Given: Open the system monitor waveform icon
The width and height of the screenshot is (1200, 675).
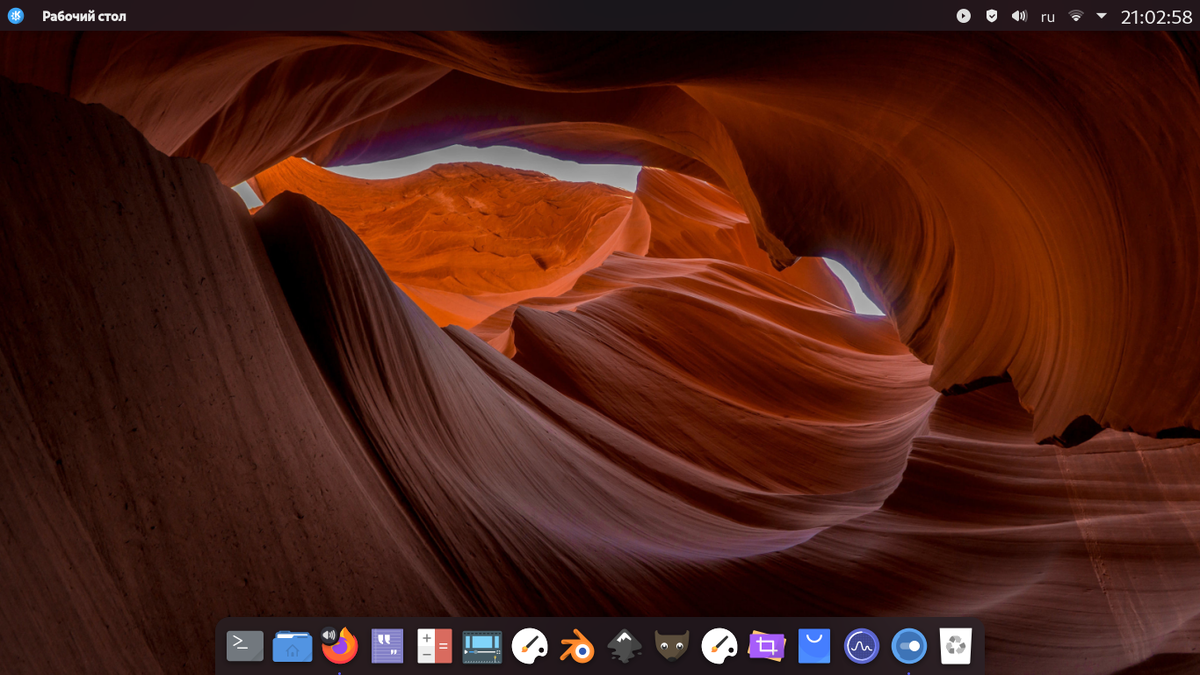Looking at the screenshot, I should click(861, 646).
